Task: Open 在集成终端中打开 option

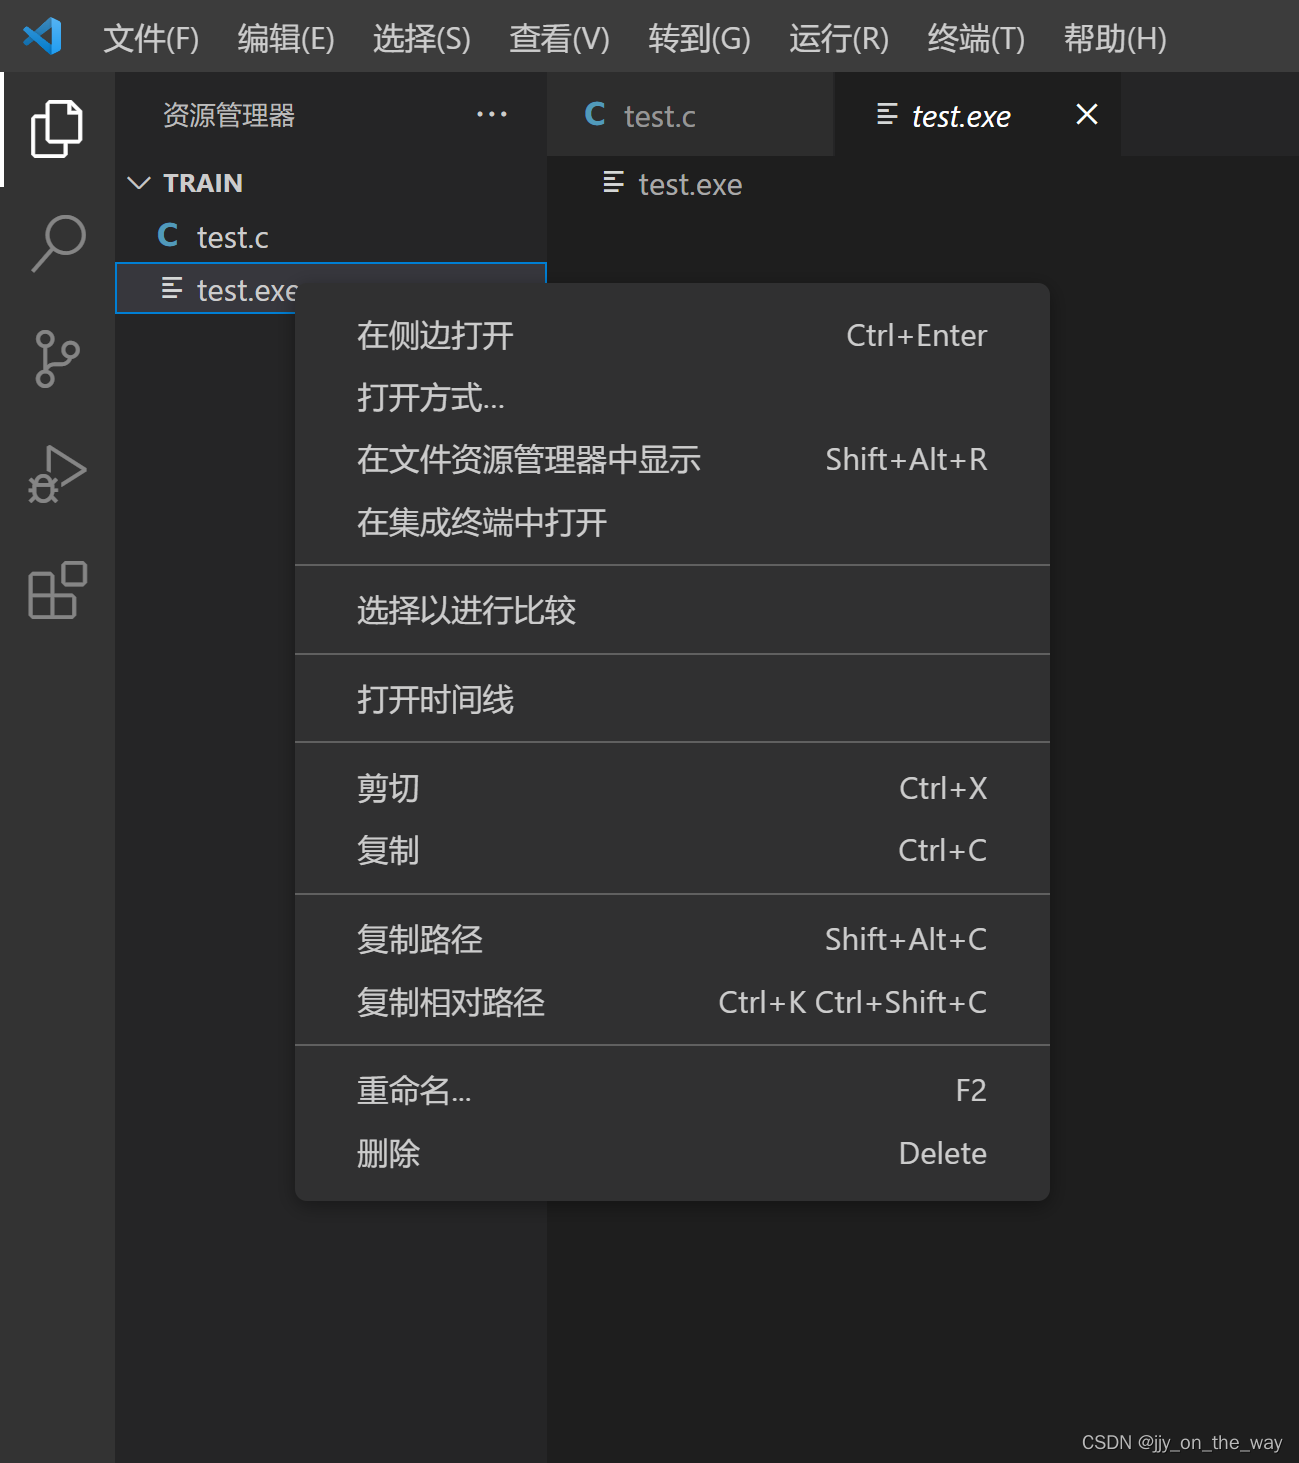Action: click(x=481, y=523)
